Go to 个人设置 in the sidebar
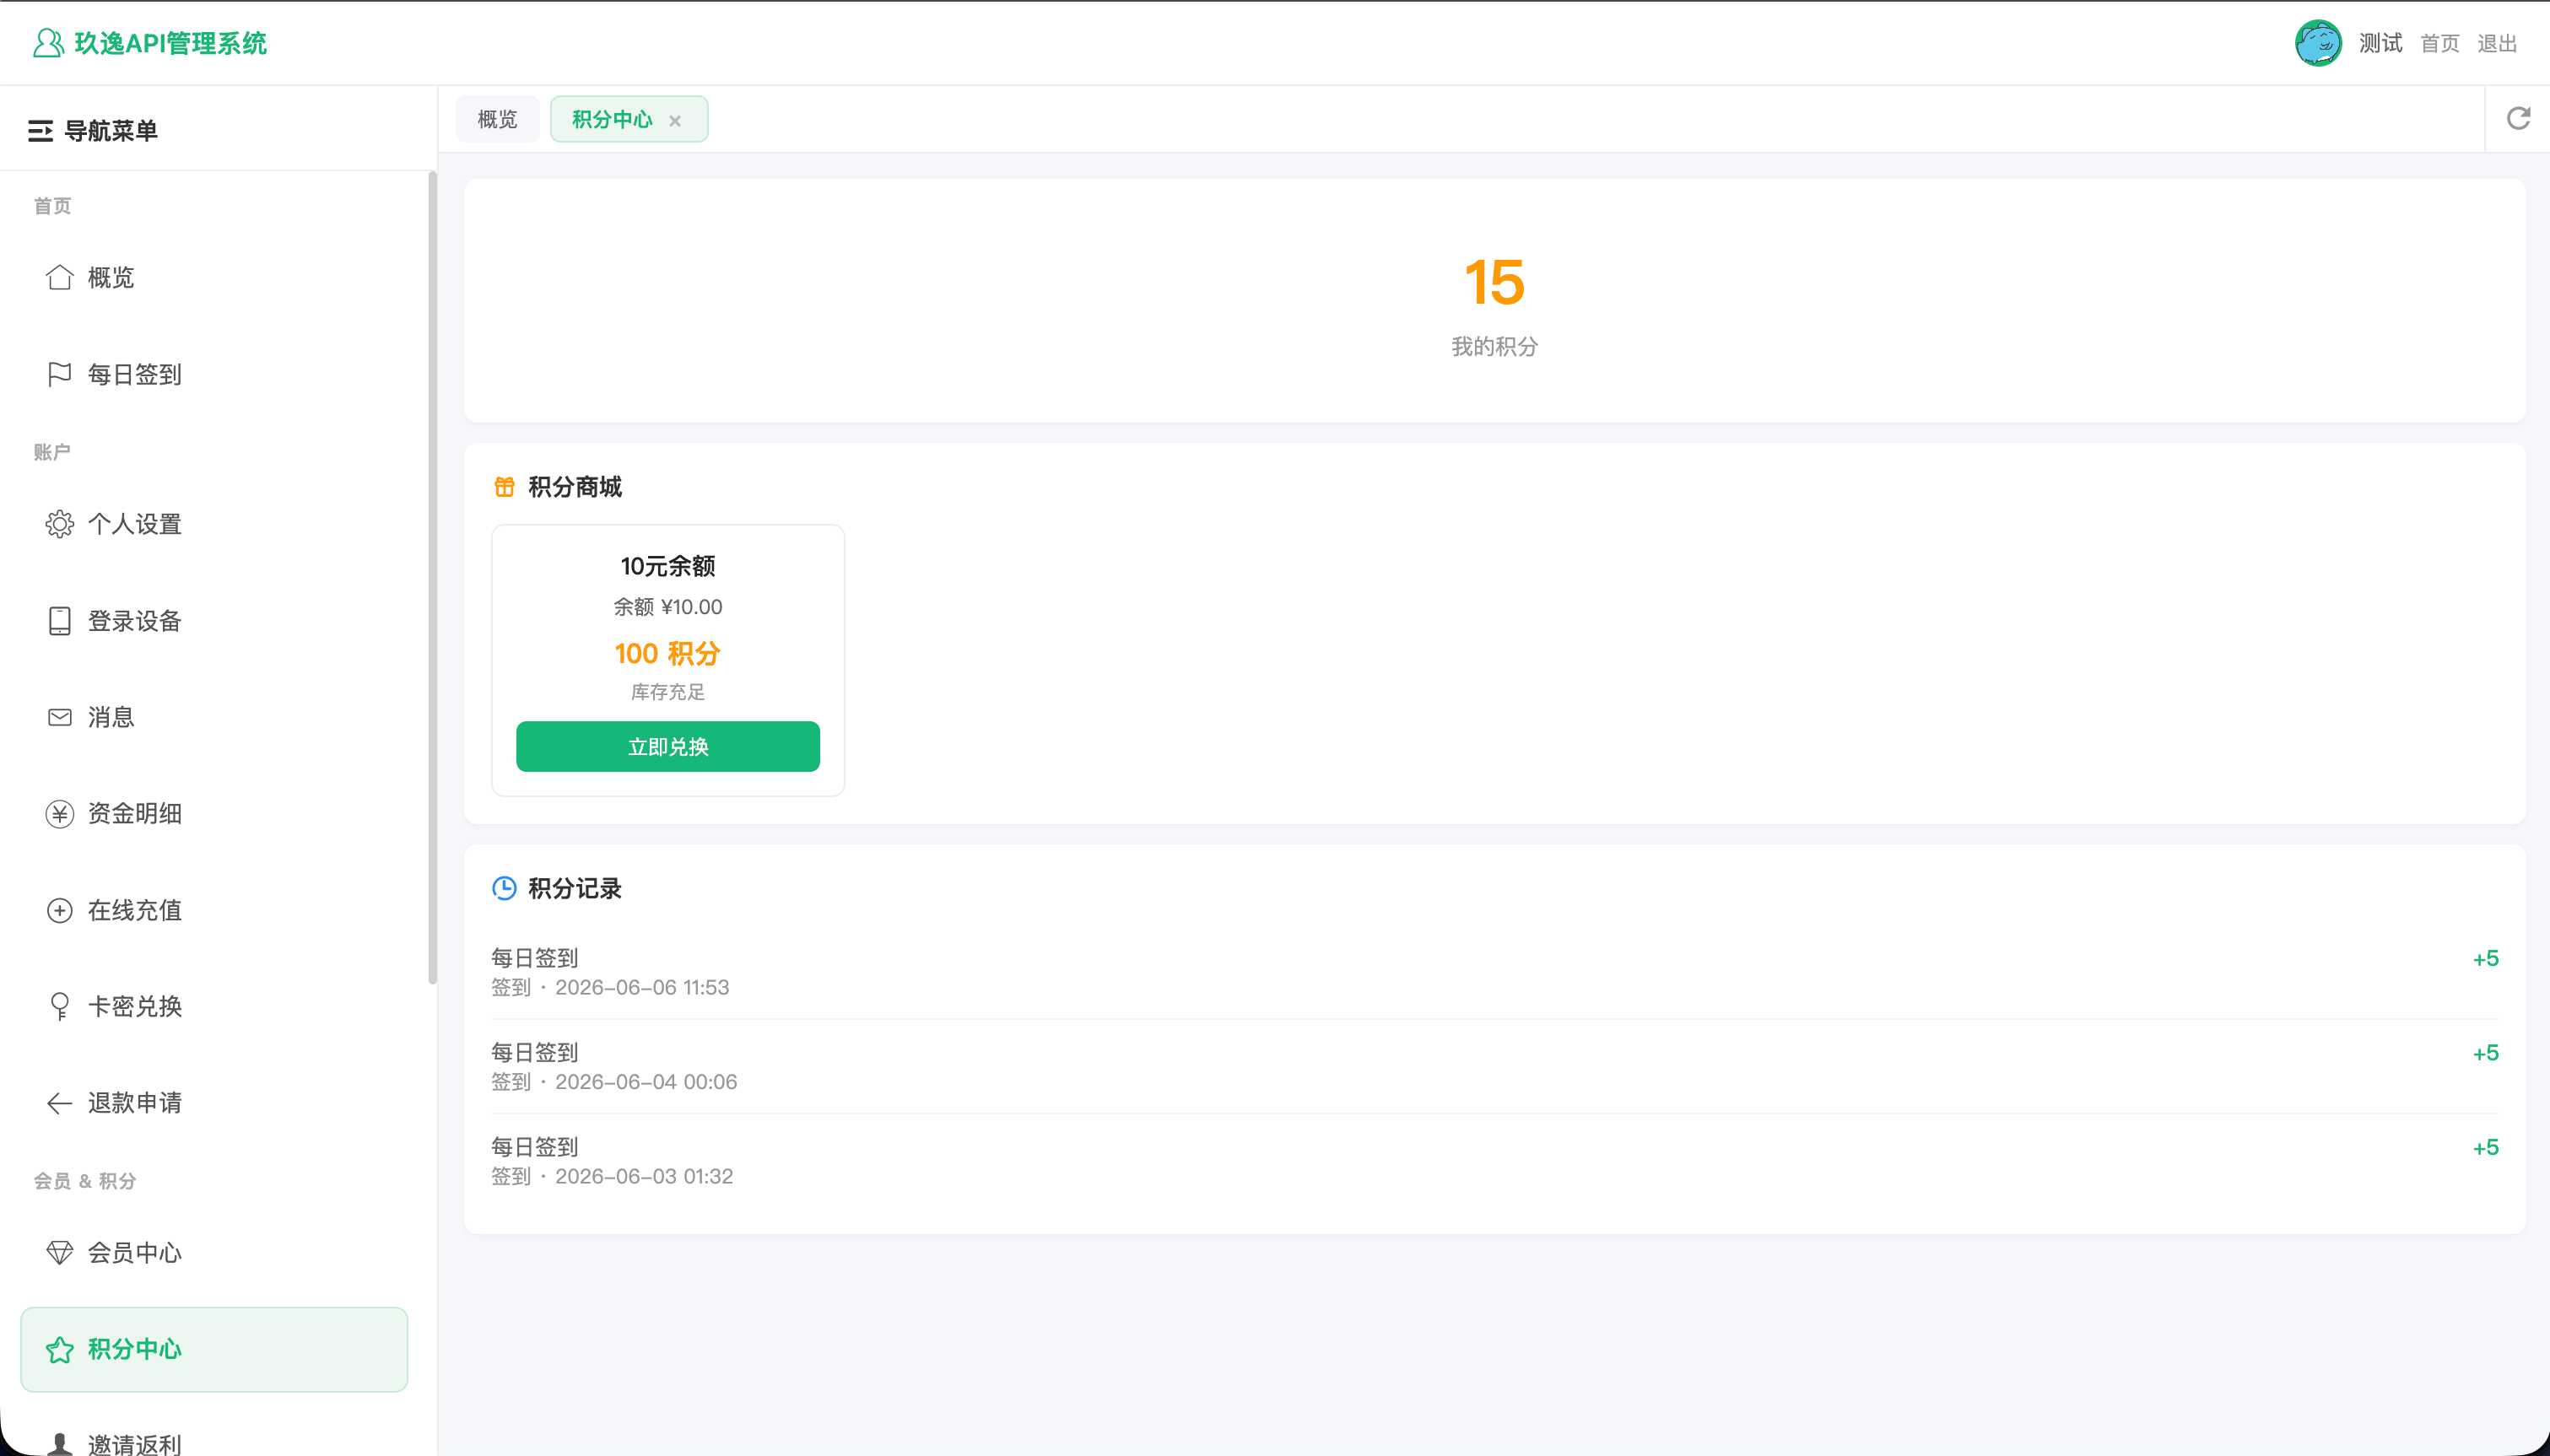Viewport: 2550px width, 1456px height. [214, 524]
